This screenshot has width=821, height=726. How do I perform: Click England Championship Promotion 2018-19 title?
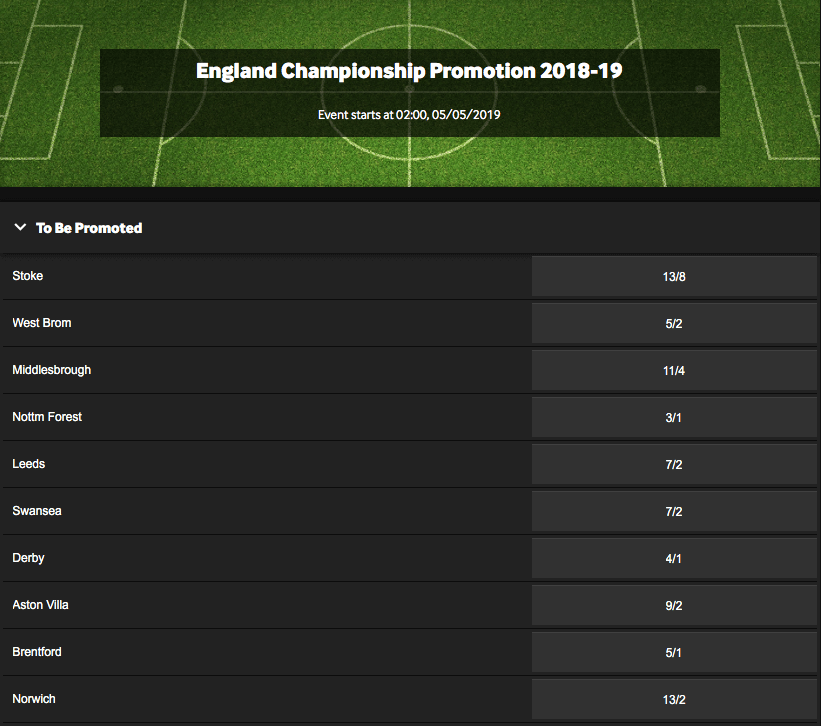[409, 71]
